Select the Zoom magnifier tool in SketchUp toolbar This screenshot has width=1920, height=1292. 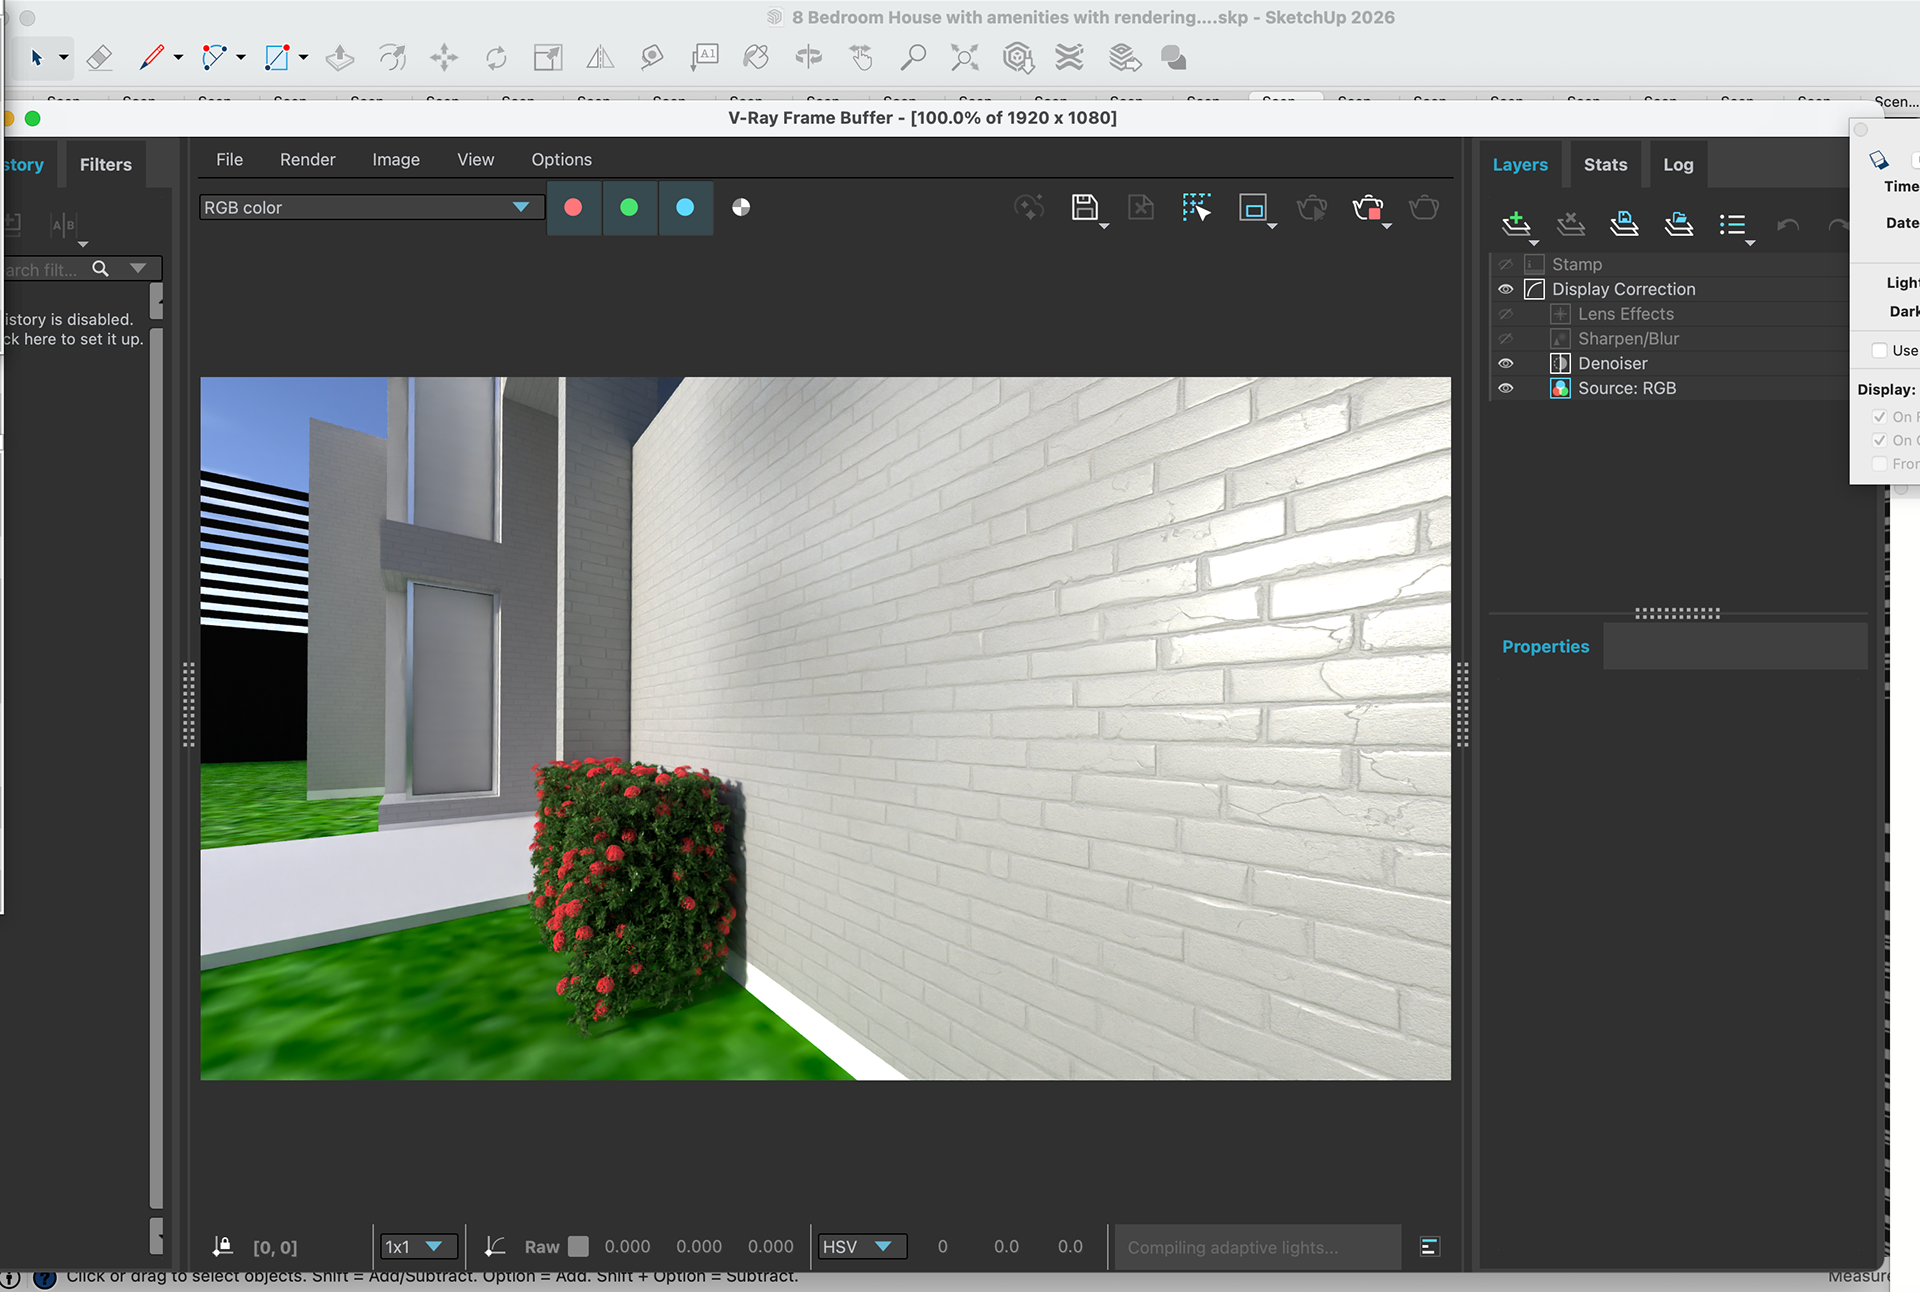pyautogui.click(x=912, y=58)
